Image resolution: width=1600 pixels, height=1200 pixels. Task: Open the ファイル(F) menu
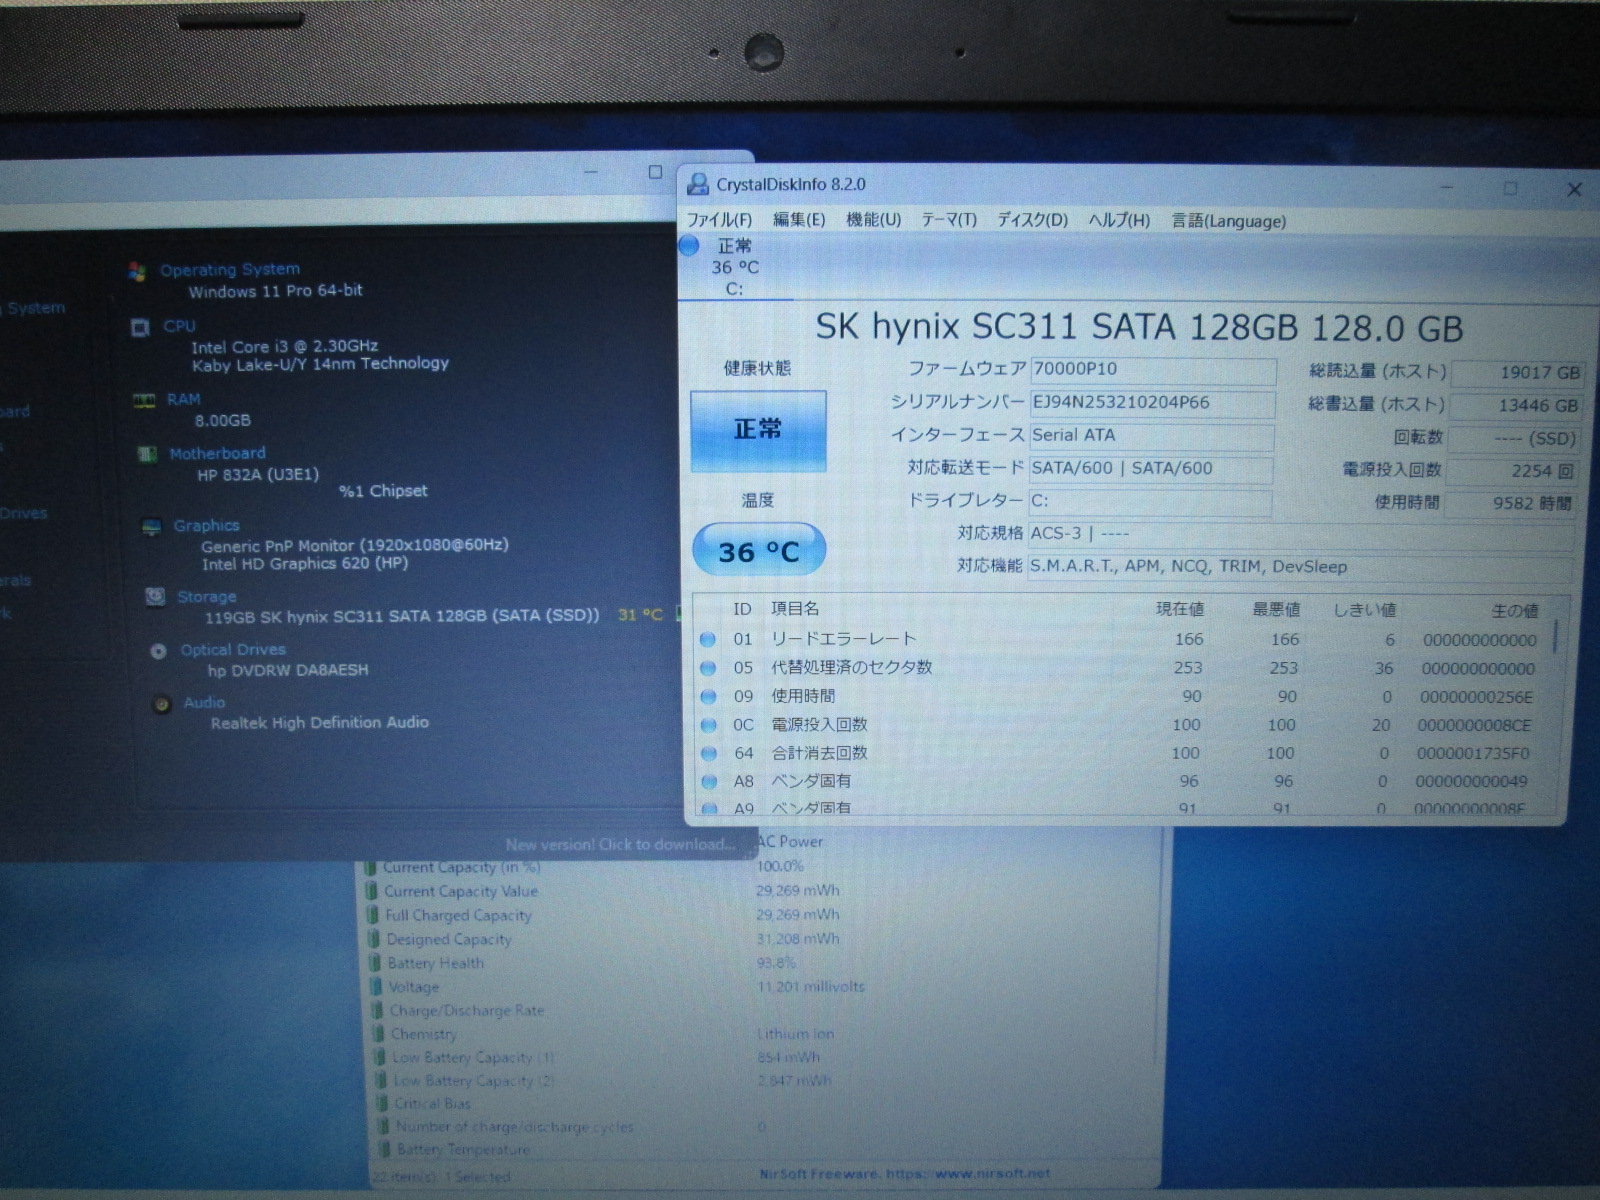(x=719, y=220)
